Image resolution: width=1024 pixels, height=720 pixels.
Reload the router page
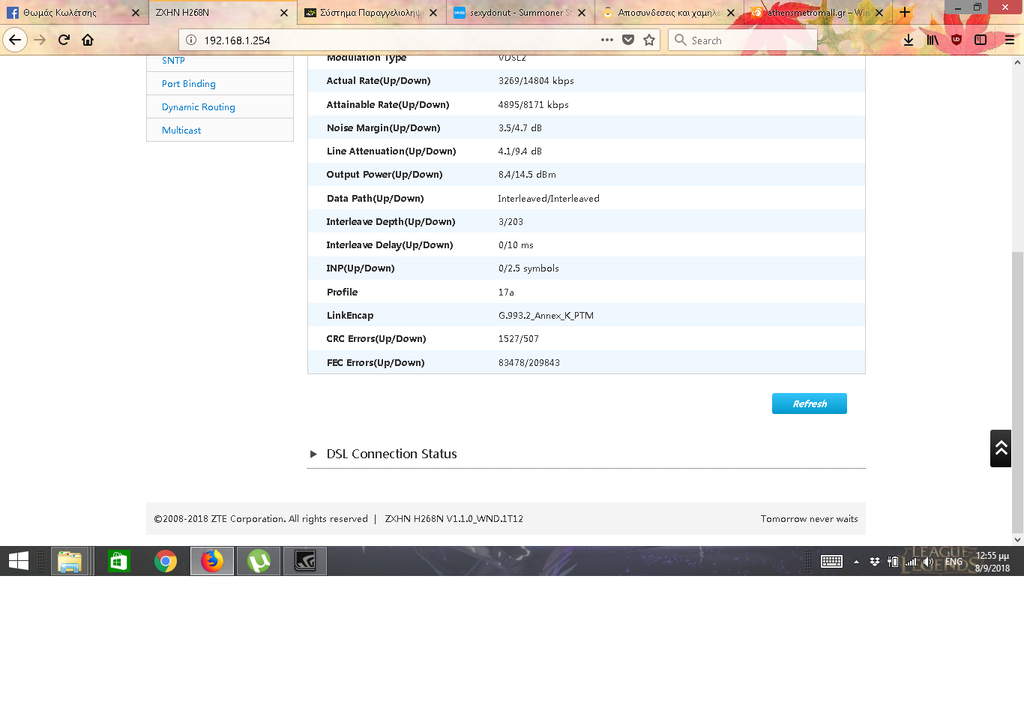click(64, 40)
